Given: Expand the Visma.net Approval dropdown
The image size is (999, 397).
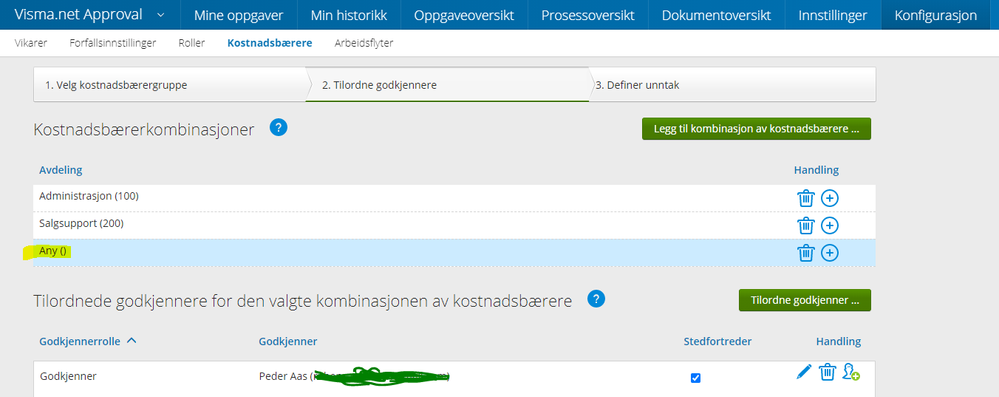Looking at the screenshot, I should (x=161, y=15).
